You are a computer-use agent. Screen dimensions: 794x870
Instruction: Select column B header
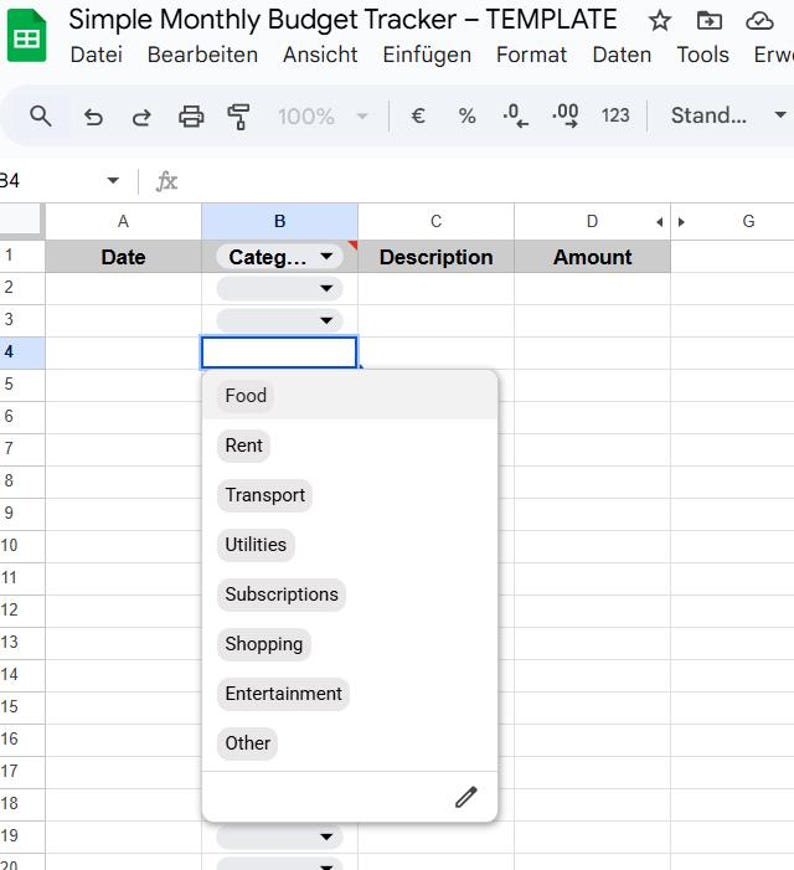click(280, 222)
